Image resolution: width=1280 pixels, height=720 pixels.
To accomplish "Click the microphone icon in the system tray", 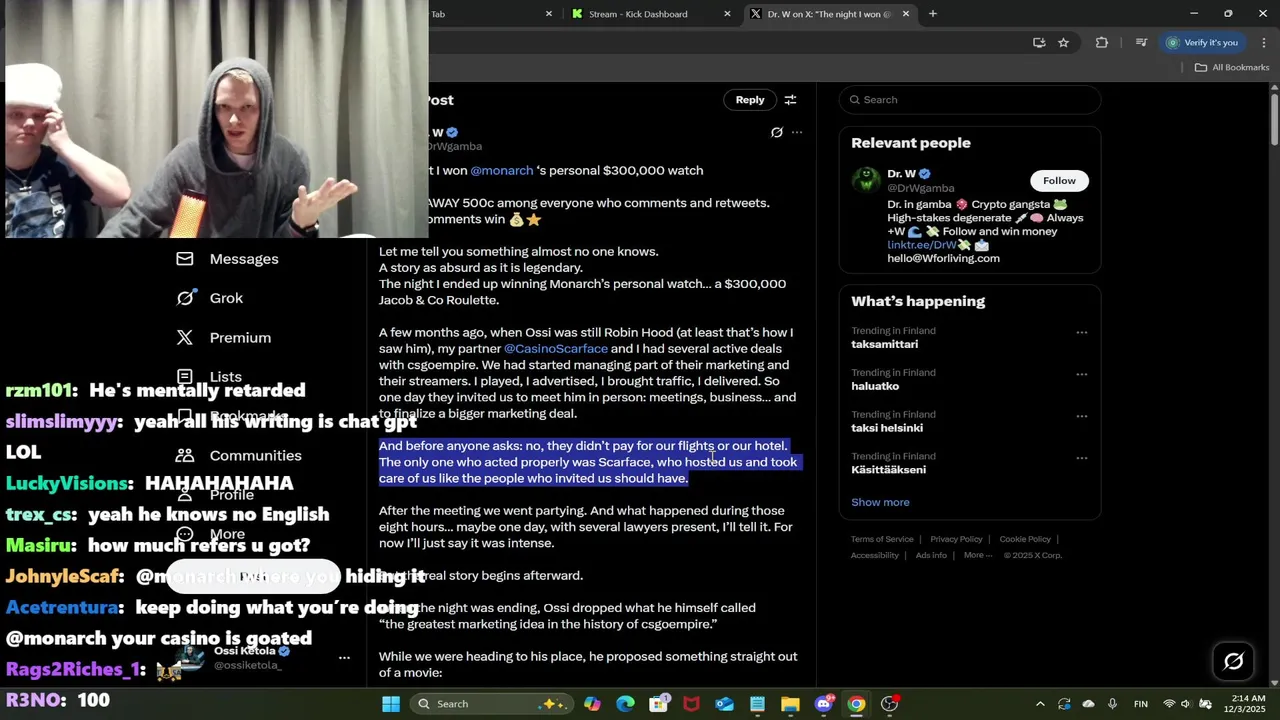I will click(x=1112, y=704).
